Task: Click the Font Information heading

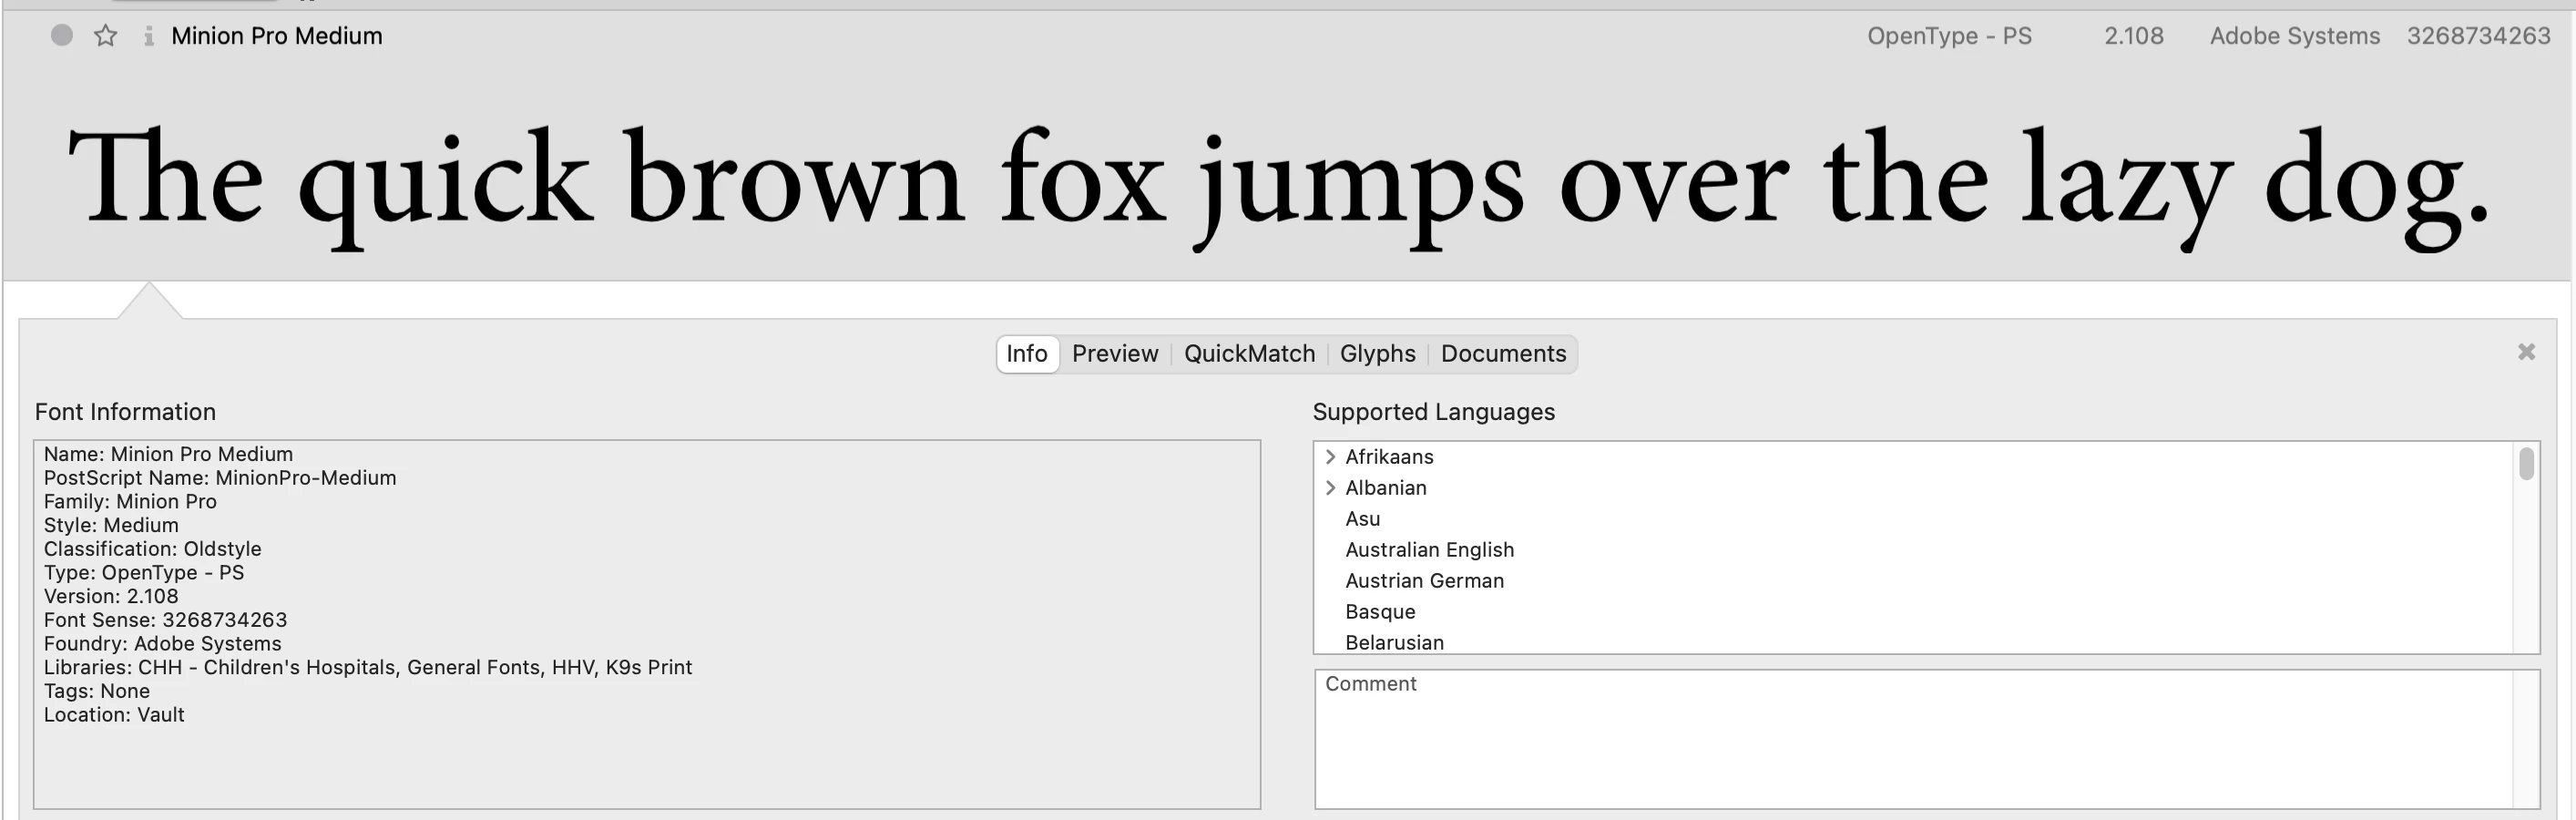Action: [125, 412]
